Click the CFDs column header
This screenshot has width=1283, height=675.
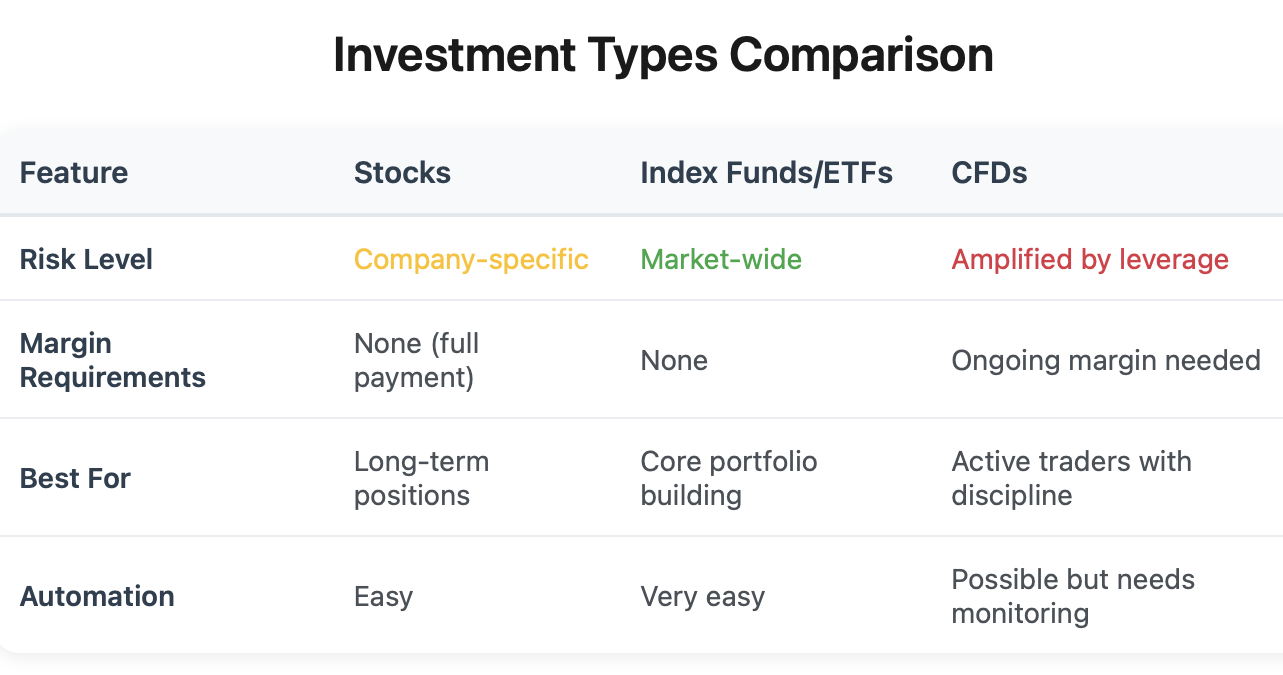(x=989, y=173)
